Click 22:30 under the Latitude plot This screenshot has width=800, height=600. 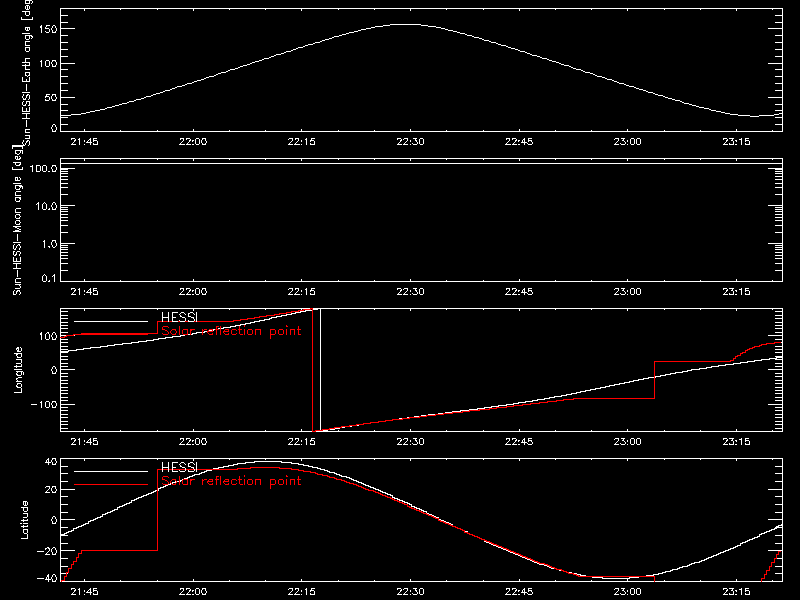(410, 592)
